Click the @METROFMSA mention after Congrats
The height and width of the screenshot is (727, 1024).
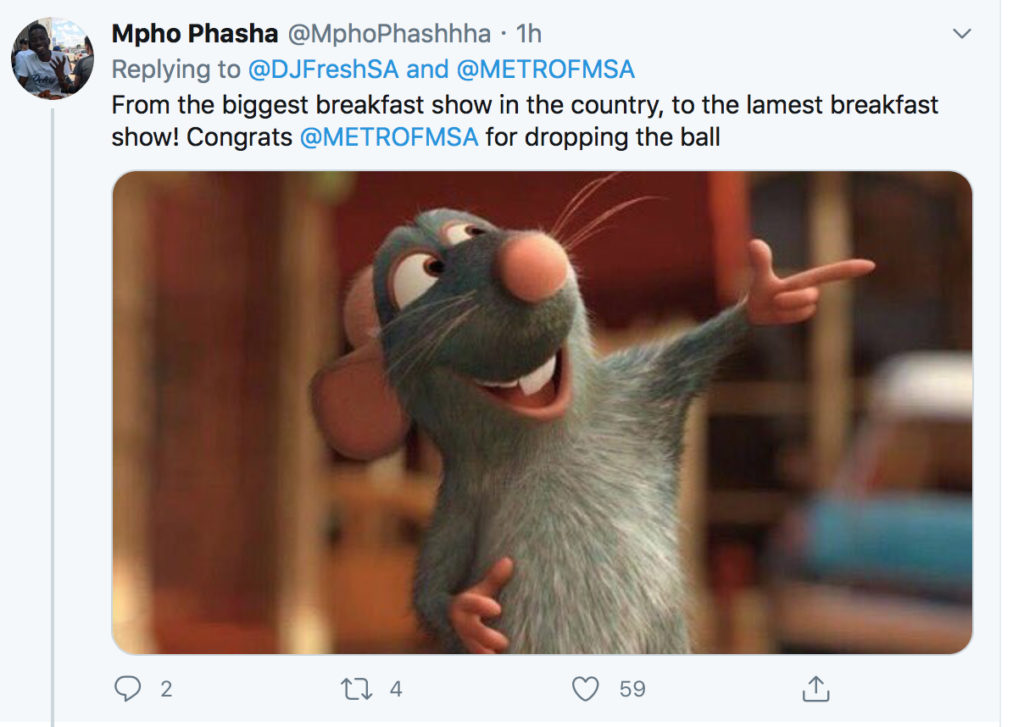click(x=389, y=137)
